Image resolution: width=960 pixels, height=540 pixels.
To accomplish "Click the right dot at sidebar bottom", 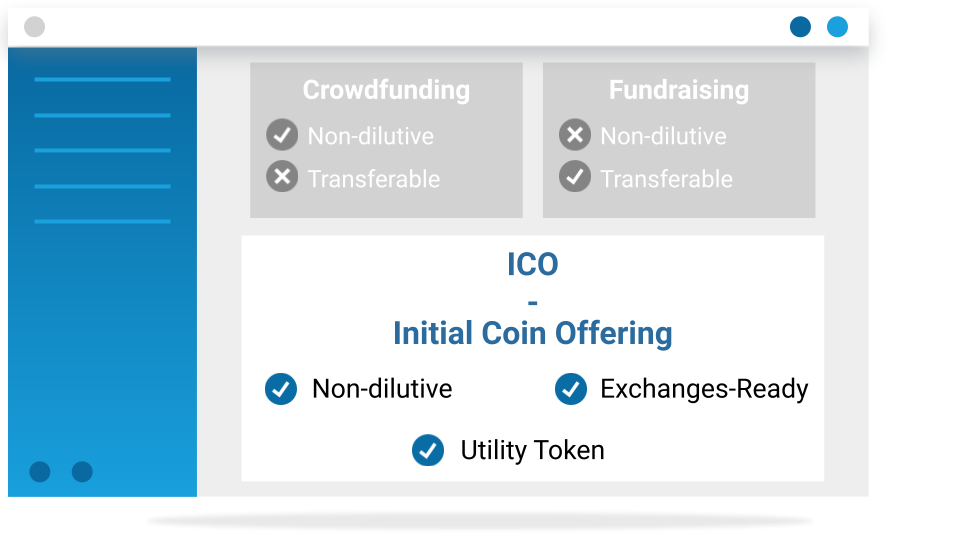I will click(x=82, y=472).
